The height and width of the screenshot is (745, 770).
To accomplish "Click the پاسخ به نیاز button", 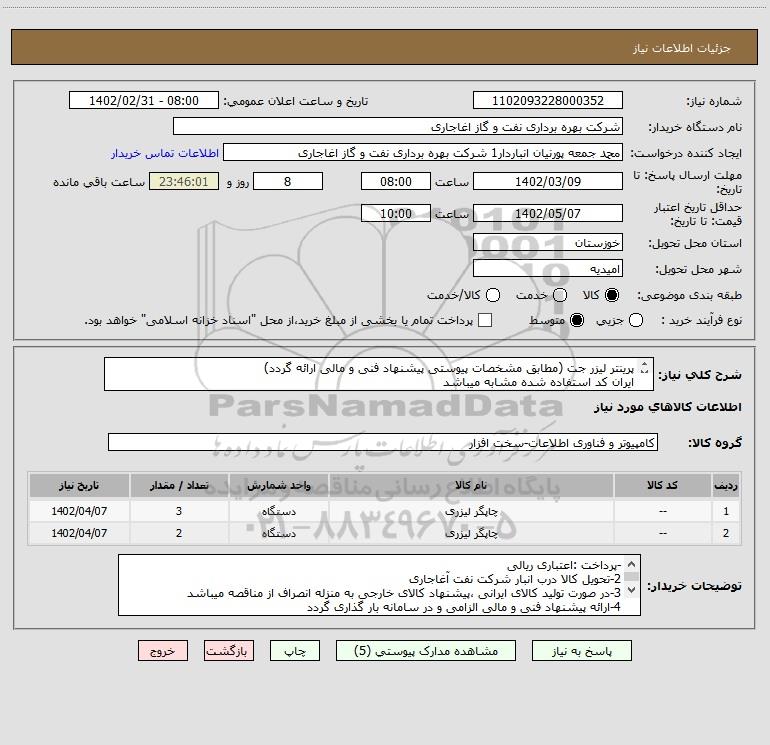I will click(581, 651).
